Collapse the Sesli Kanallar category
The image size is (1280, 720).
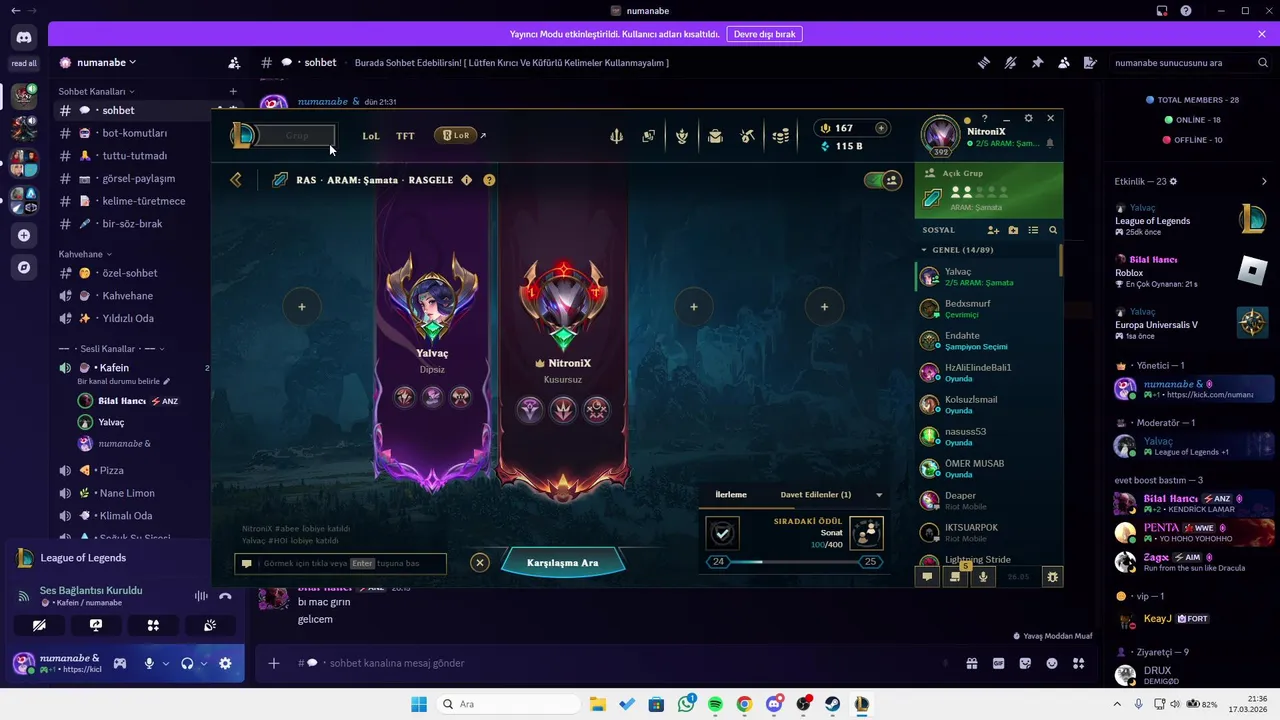click(113, 349)
